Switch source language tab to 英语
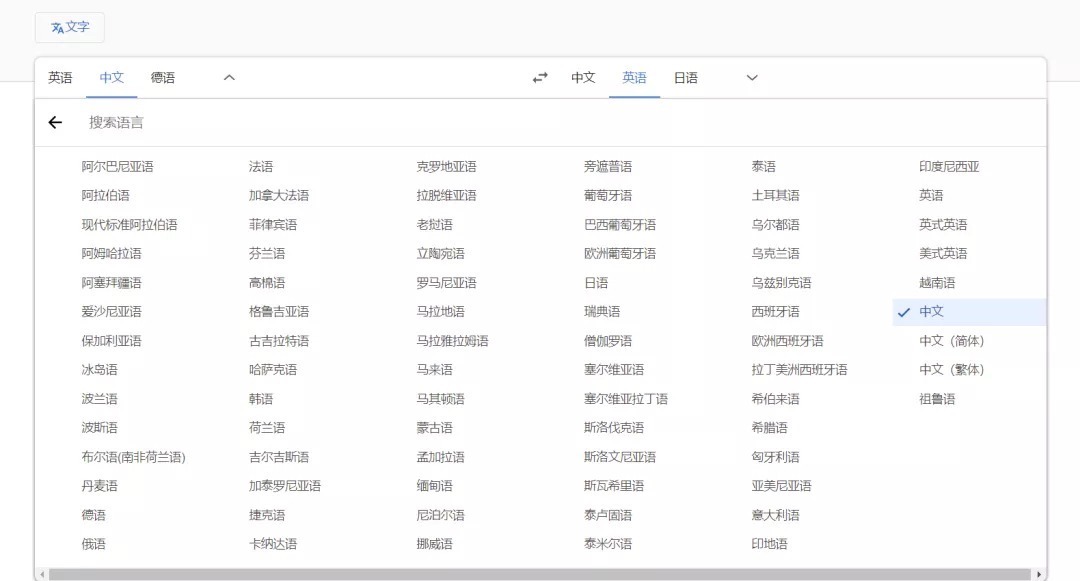Image resolution: width=1080 pixels, height=581 pixels. (60, 78)
